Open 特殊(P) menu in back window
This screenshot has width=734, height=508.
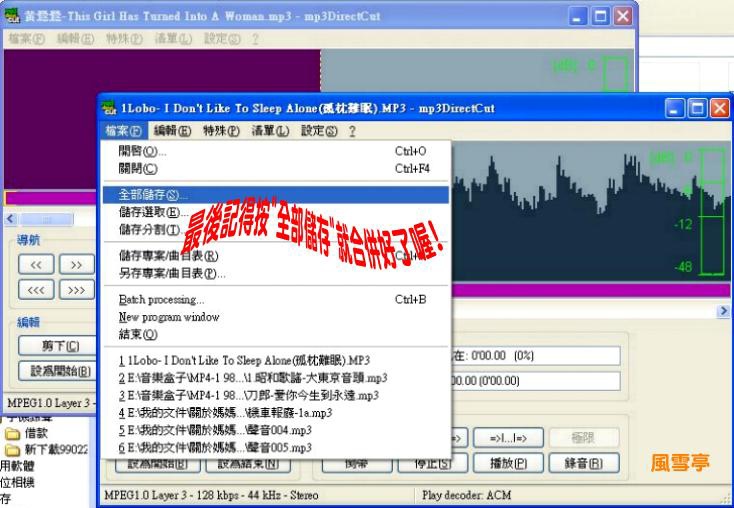pos(124,39)
